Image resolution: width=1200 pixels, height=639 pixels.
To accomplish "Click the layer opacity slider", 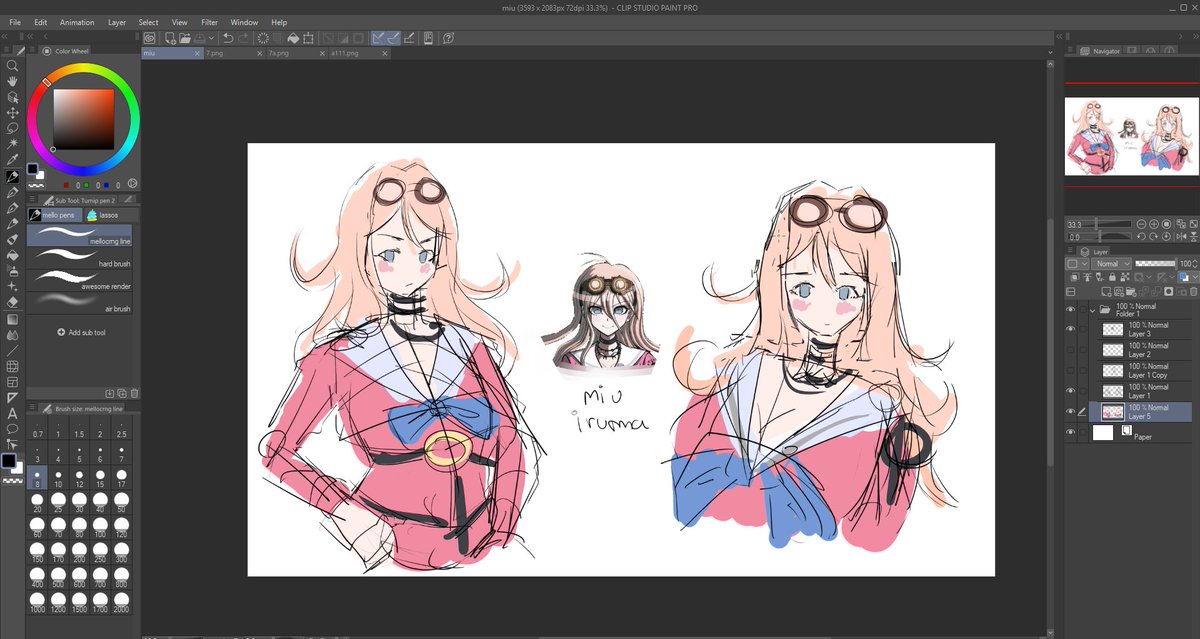I will point(1155,263).
